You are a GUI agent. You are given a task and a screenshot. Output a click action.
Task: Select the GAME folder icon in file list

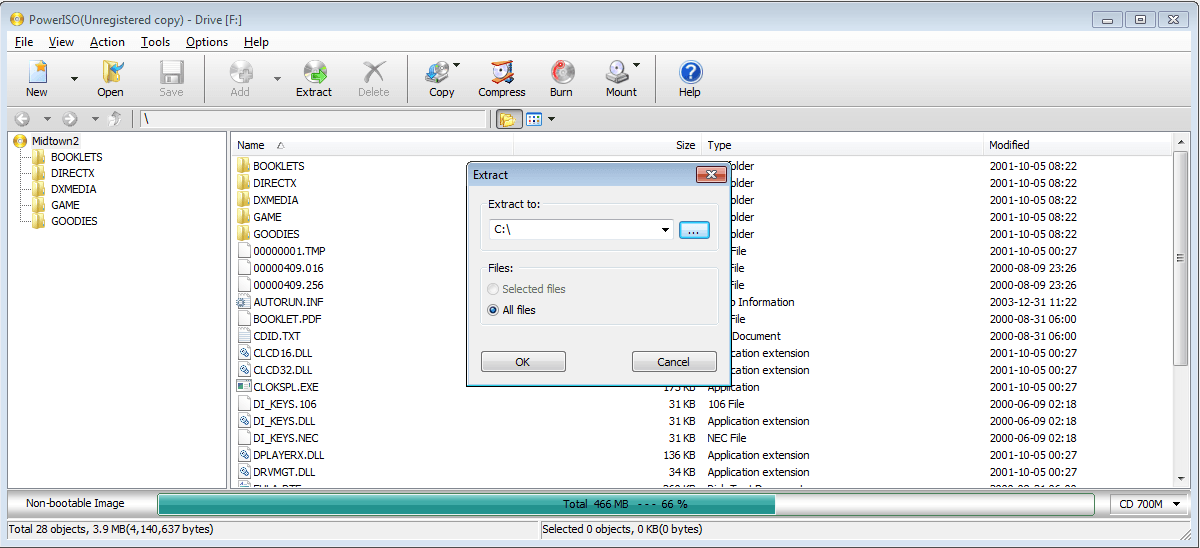tap(244, 217)
